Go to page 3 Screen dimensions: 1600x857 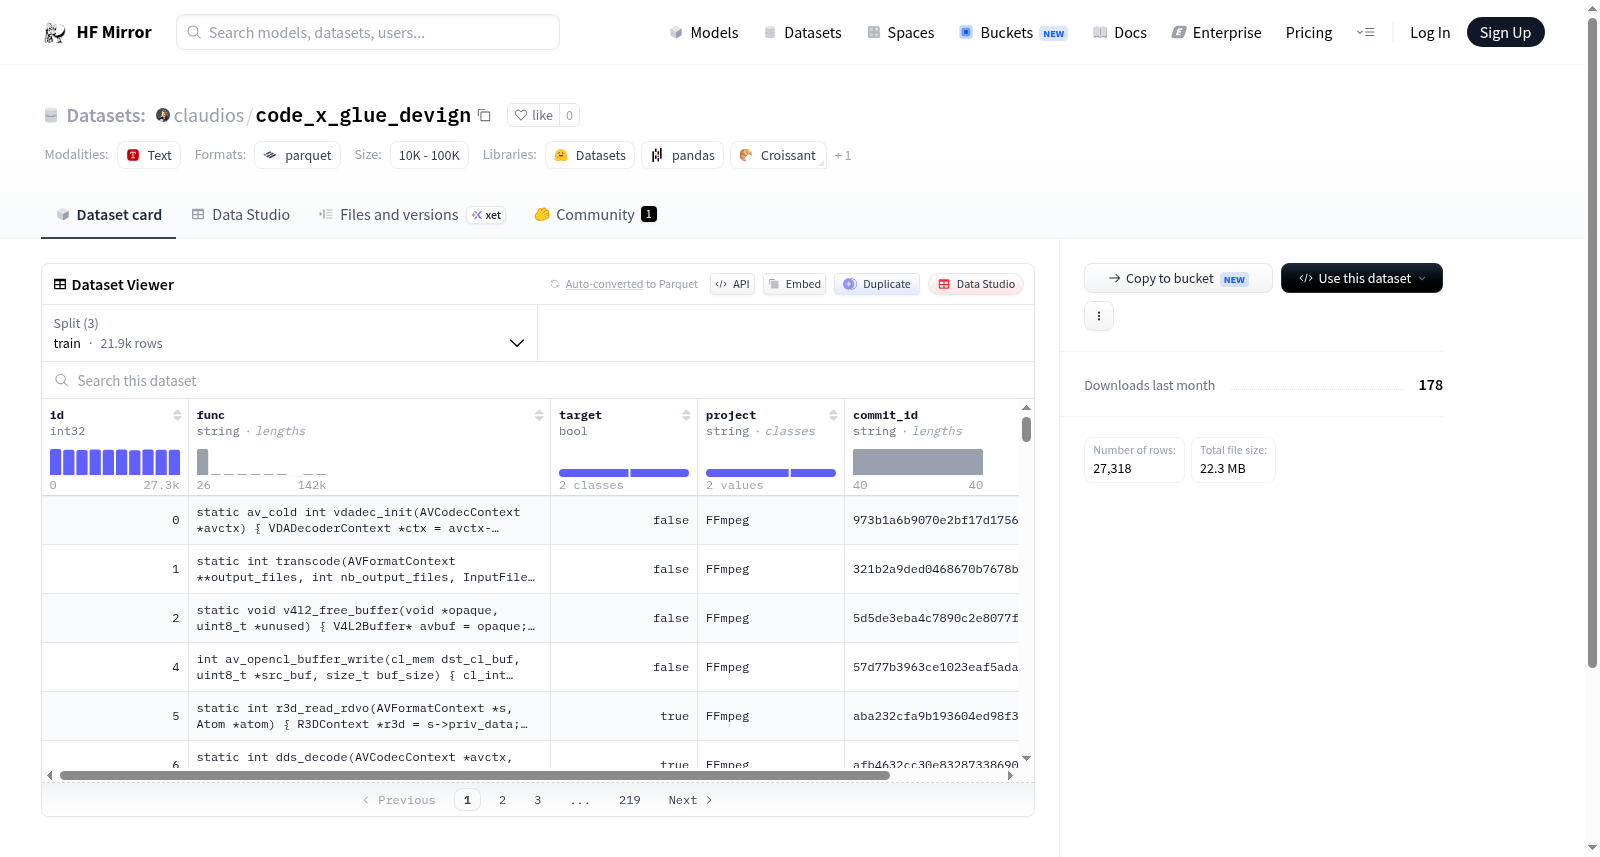pyautogui.click(x=538, y=800)
